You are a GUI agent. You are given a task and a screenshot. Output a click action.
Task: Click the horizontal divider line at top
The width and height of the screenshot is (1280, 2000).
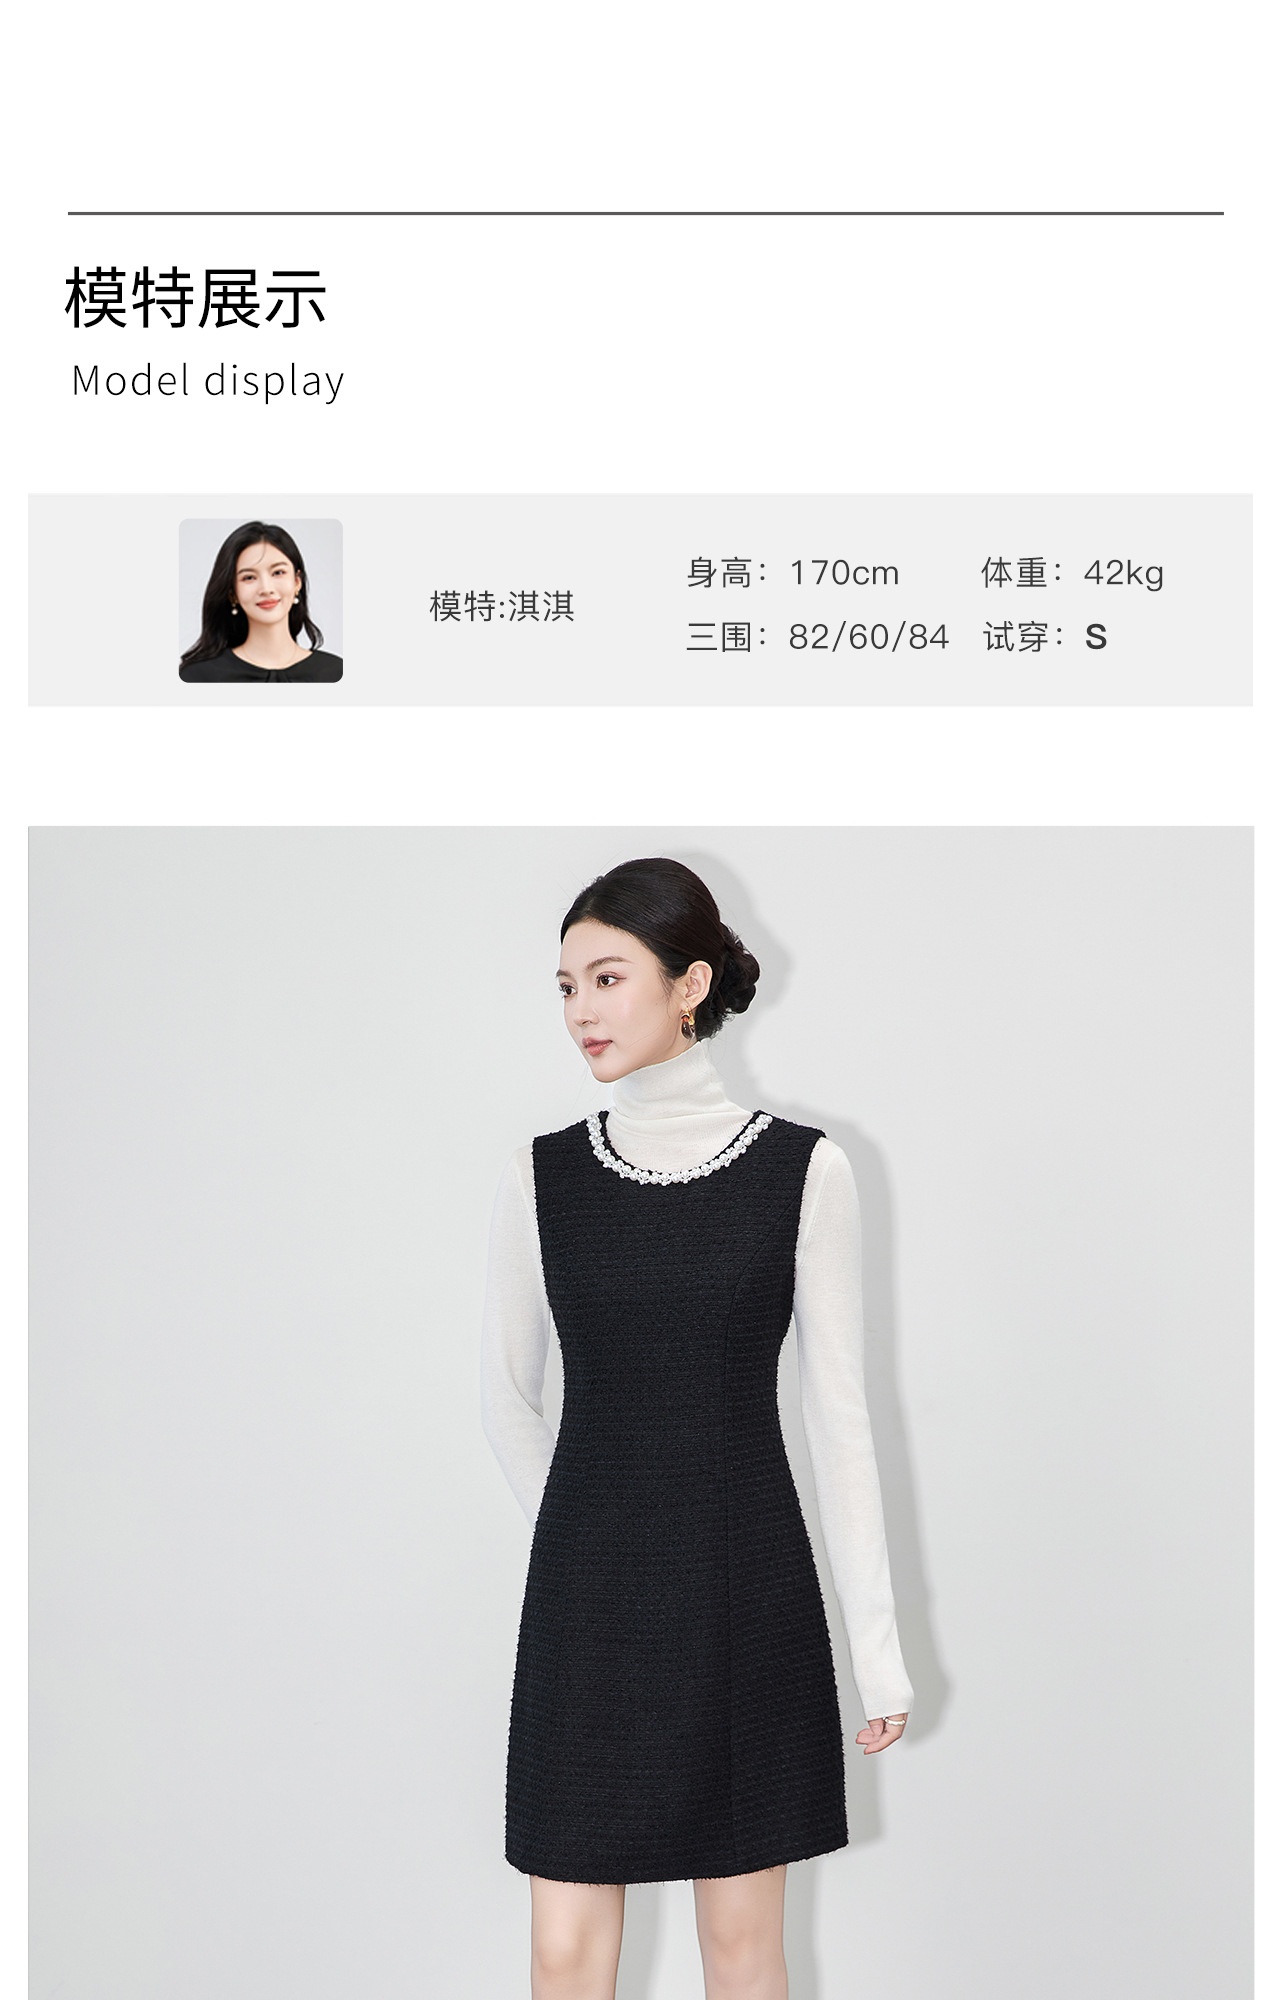coord(646,213)
